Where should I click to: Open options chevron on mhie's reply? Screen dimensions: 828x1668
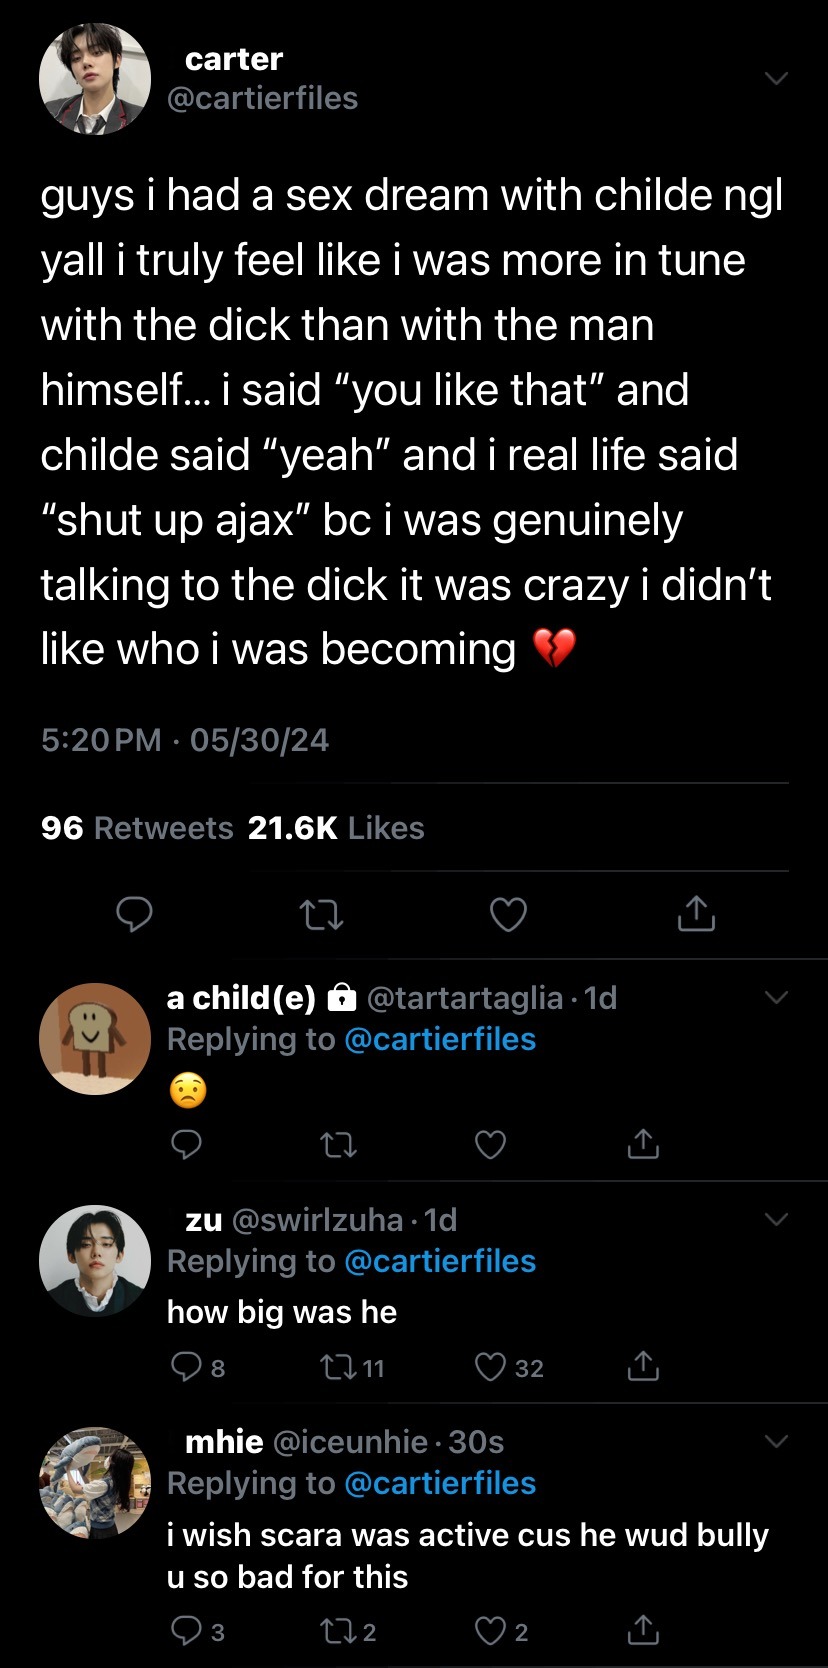point(776,1441)
